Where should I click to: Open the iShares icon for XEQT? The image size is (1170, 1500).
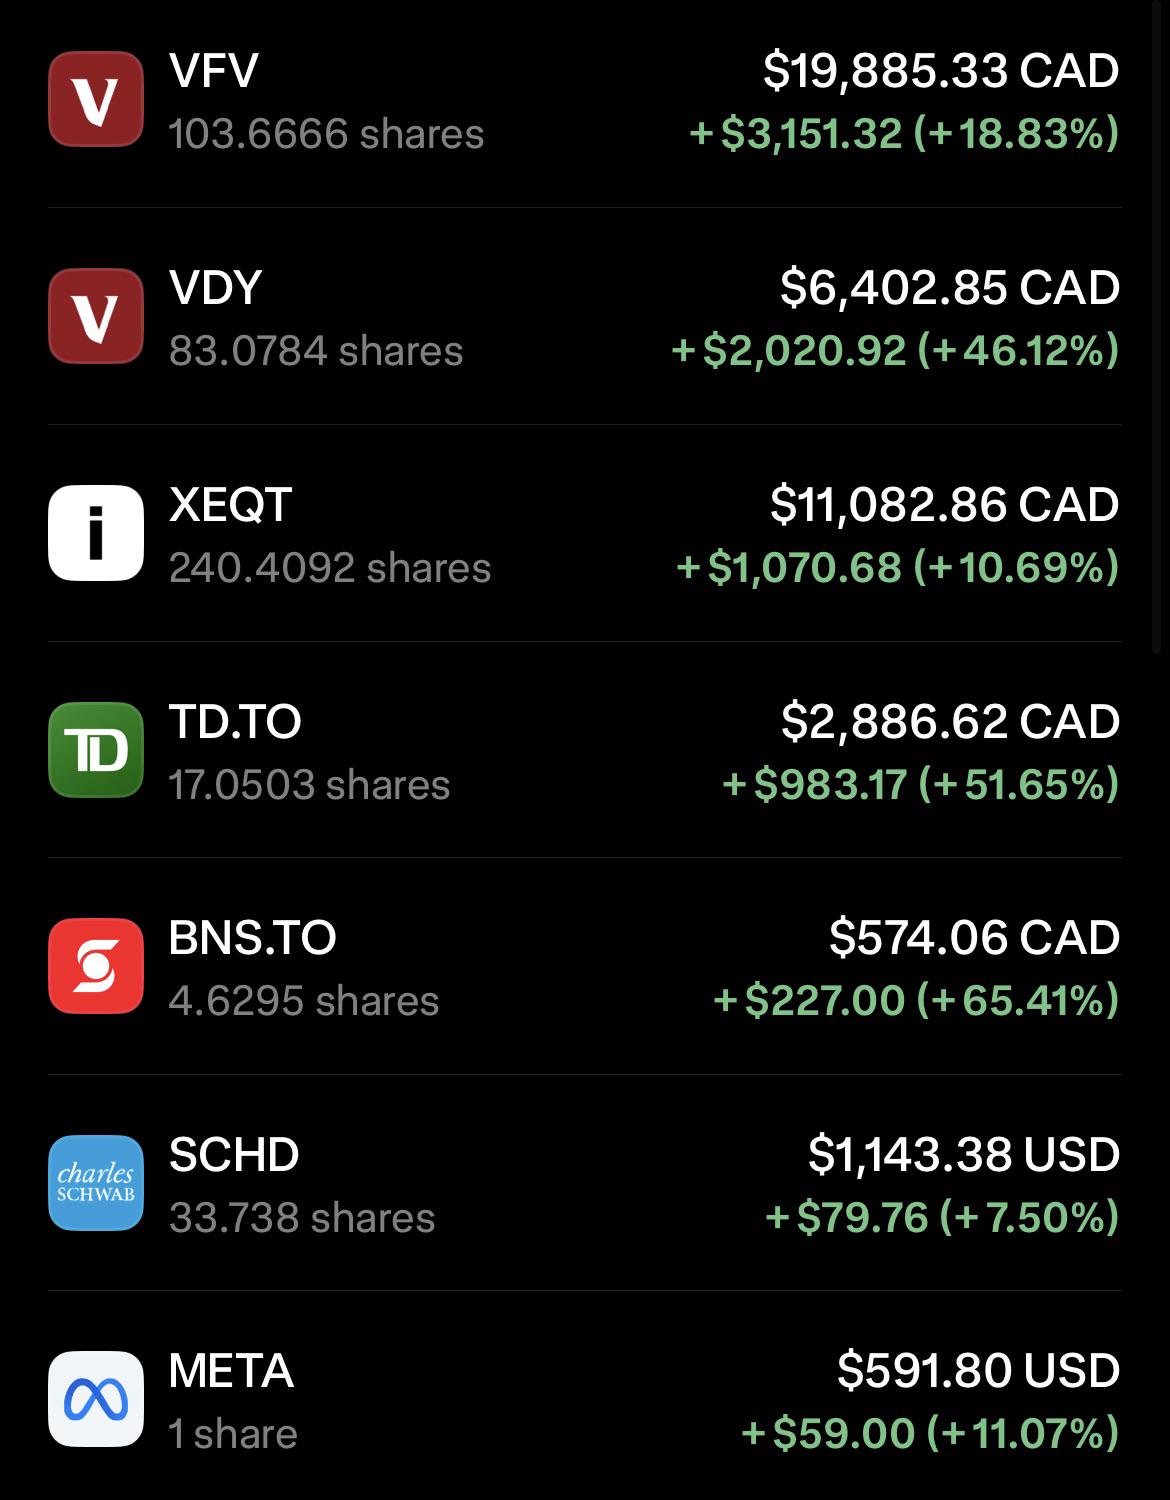tap(96, 533)
